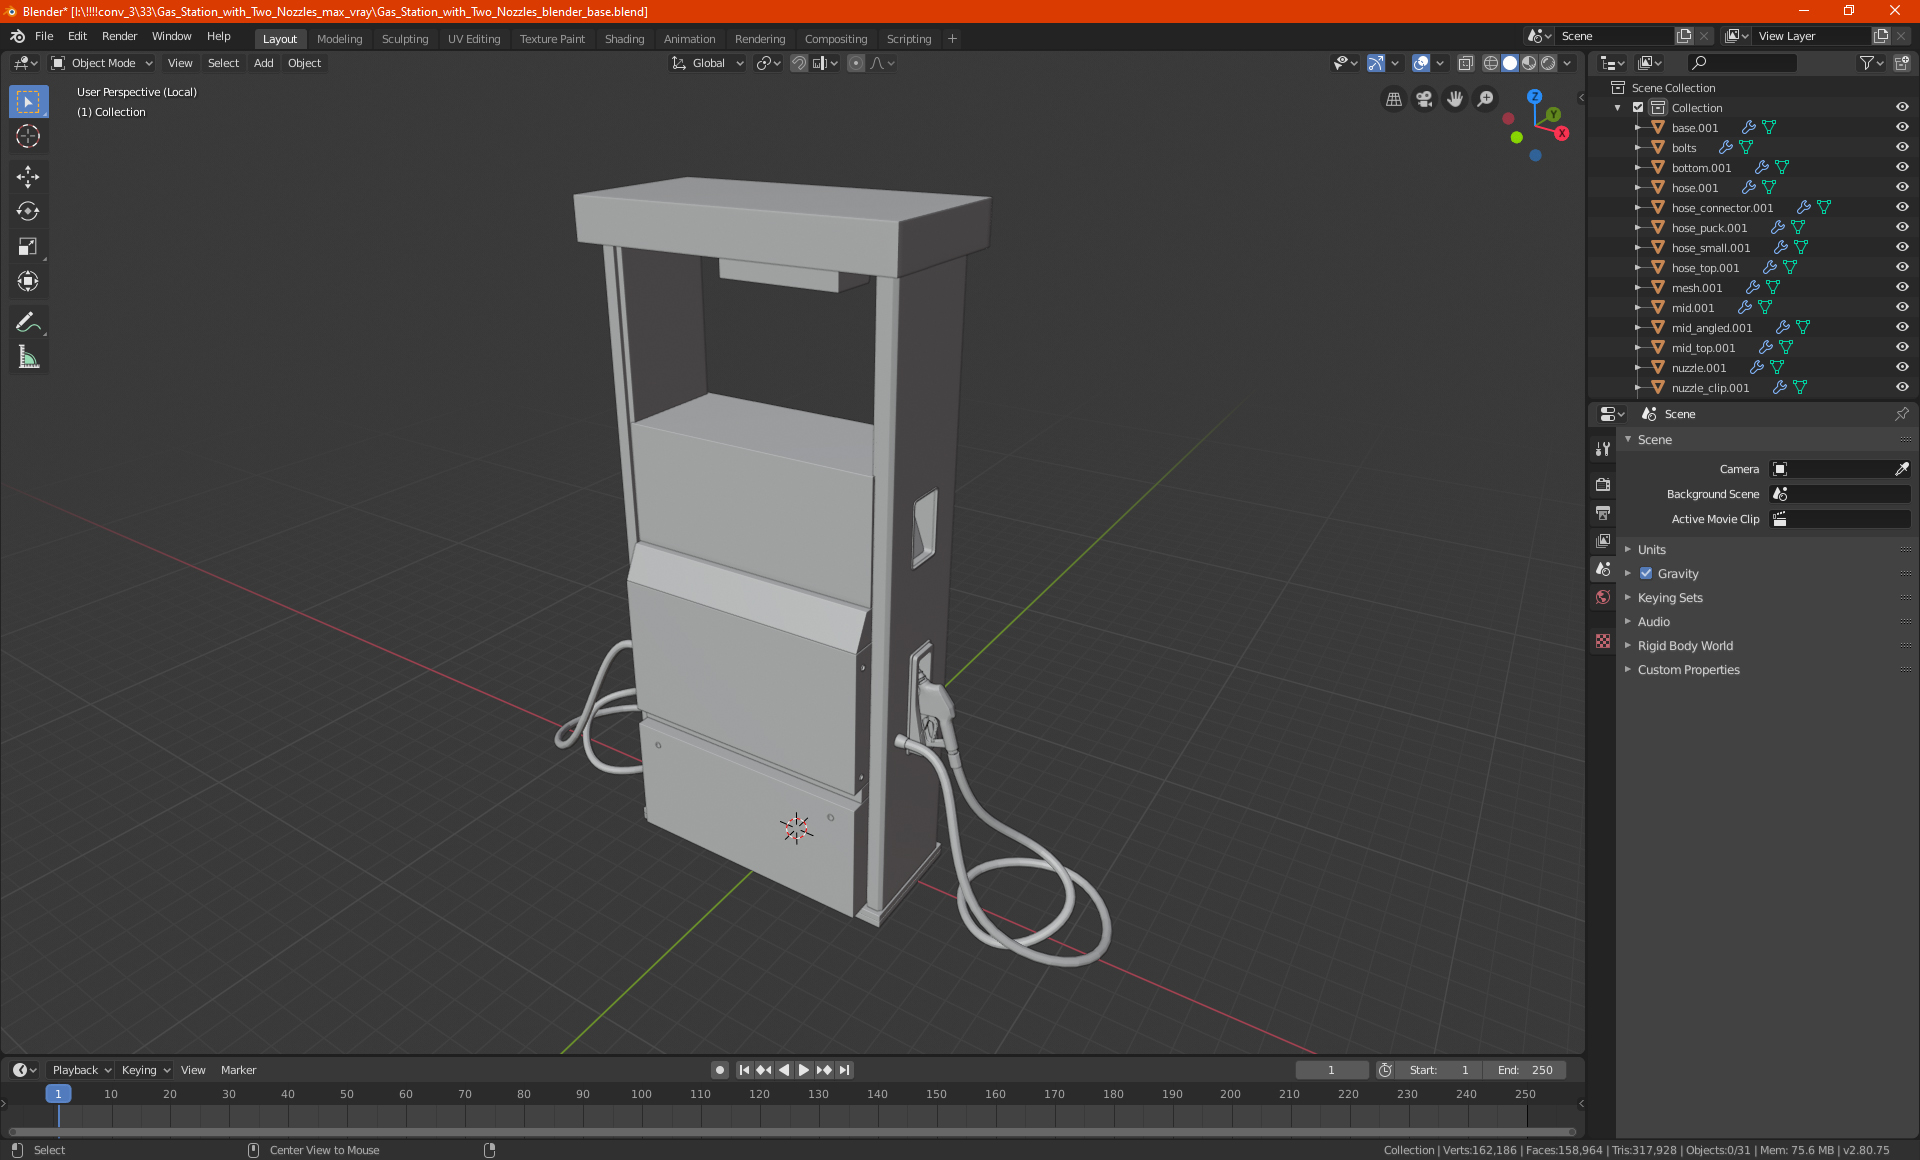Switch to the Modeling workspace tab
This screenshot has width=1920, height=1160.
click(x=339, y=39)
